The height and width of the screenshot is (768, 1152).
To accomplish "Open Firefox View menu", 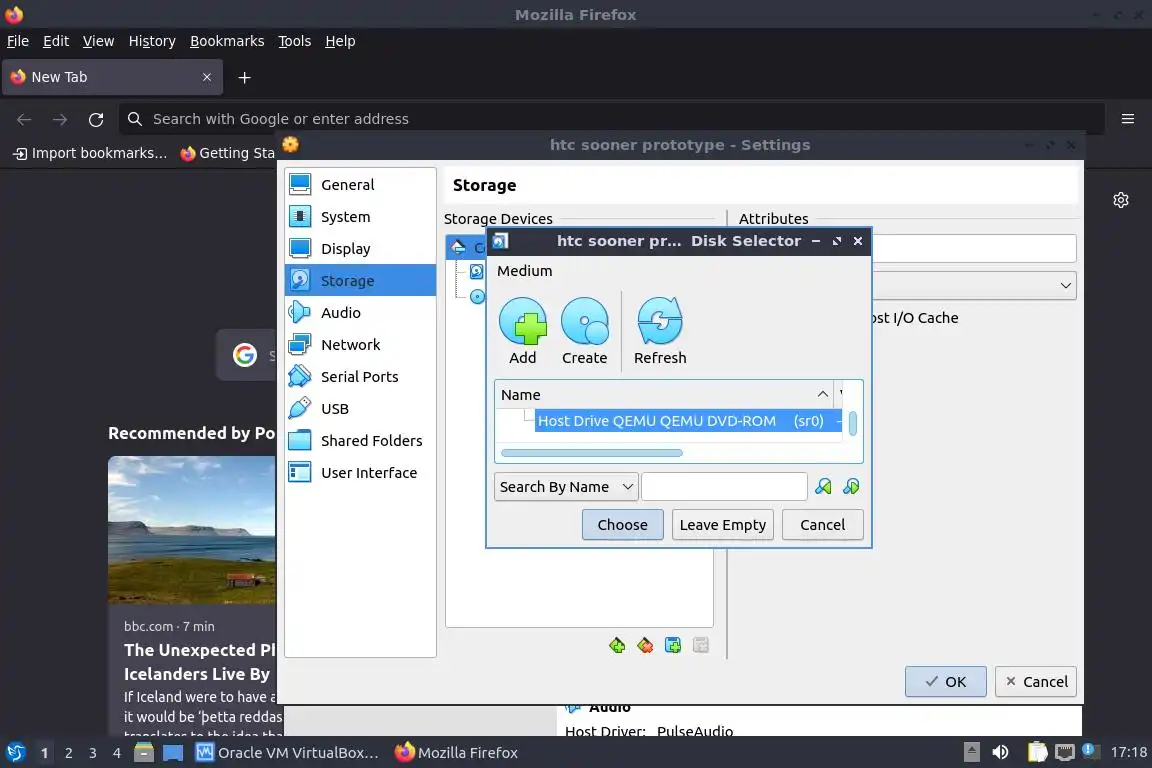I will coord(98,41).
